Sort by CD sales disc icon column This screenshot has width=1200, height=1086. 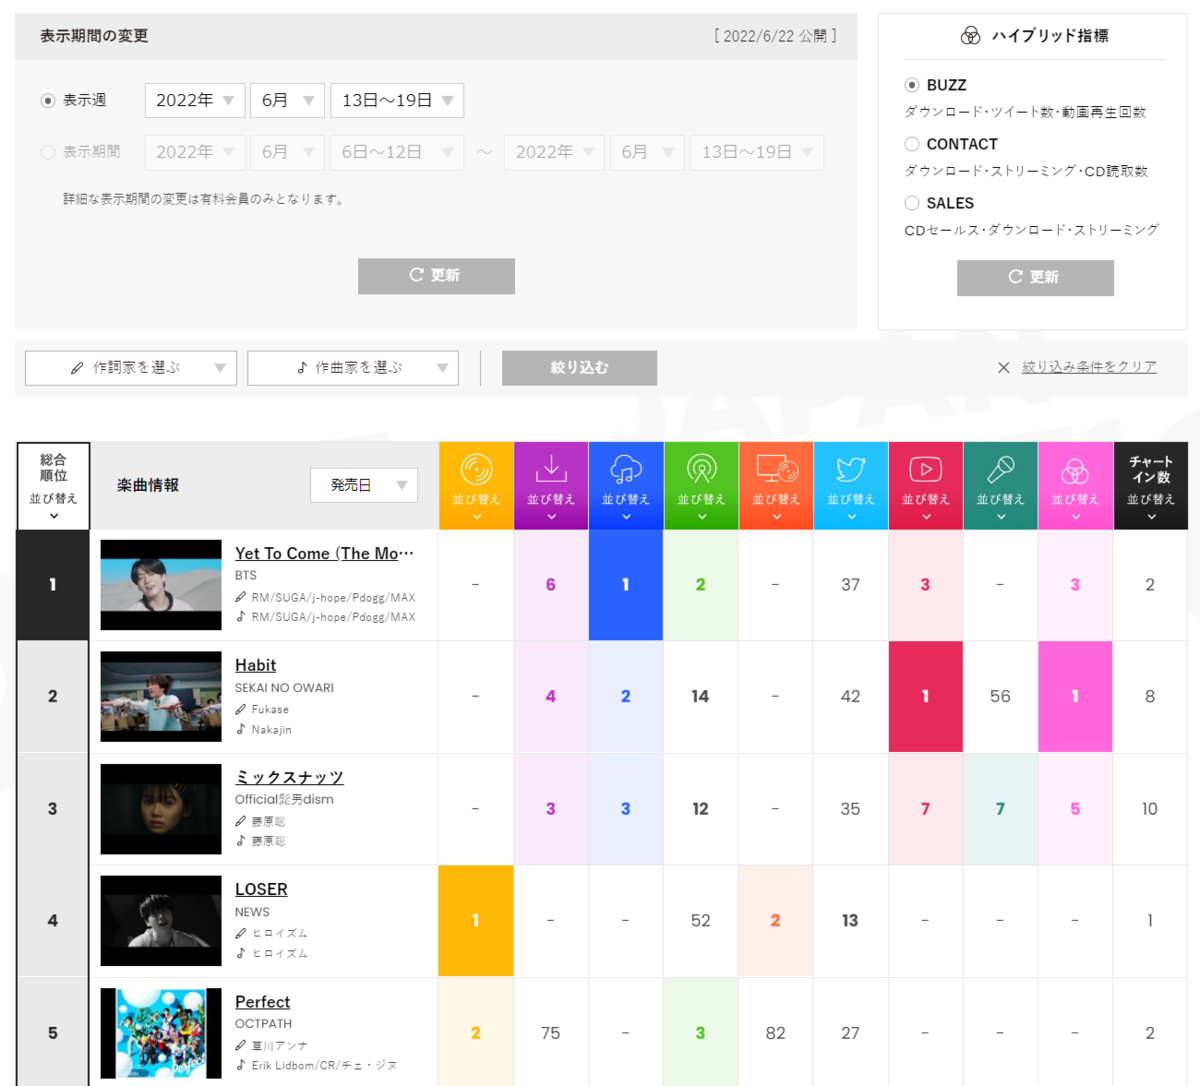tap(476, 486)
